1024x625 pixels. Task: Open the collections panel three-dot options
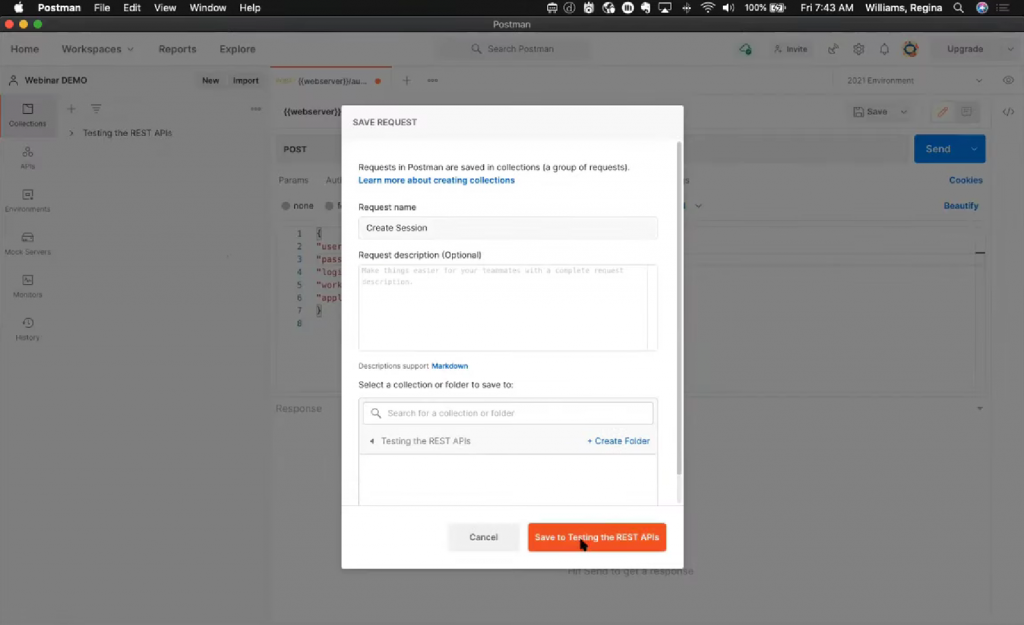pos(255,109)
